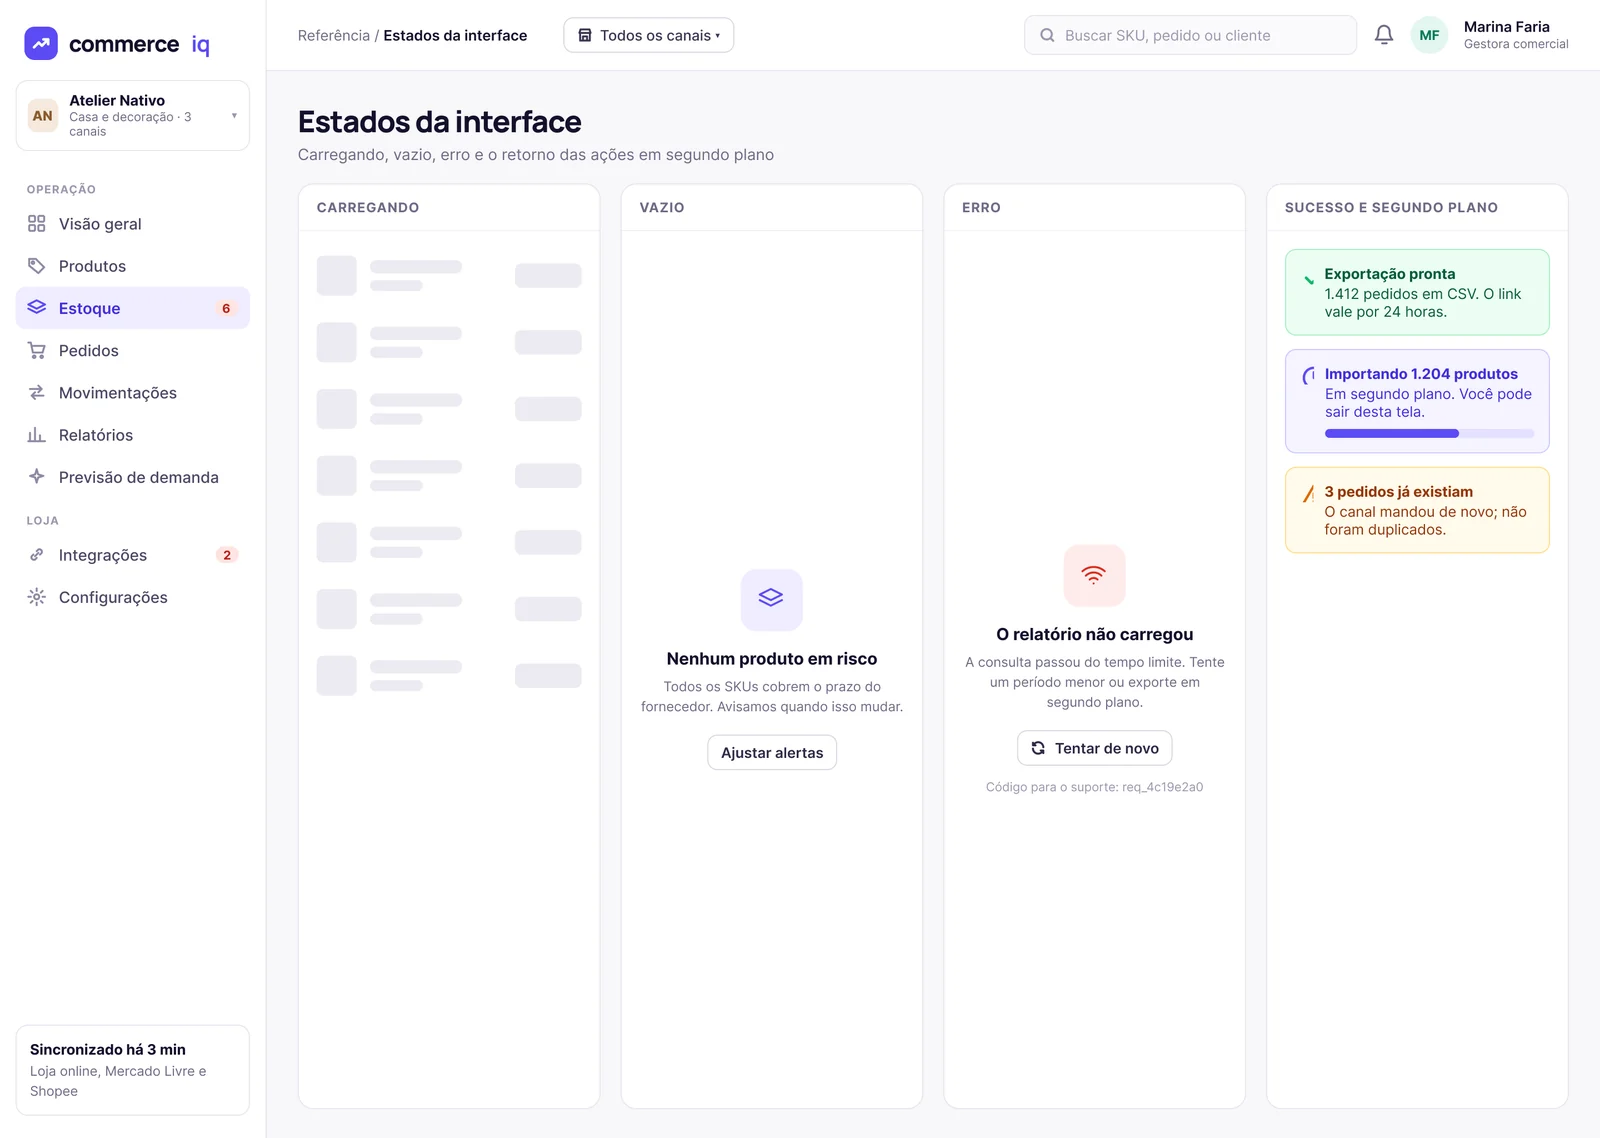Viewport: 1600px width, 1138px height.
Task: Click the Produtos tag icon
Action: click(37, 266)
